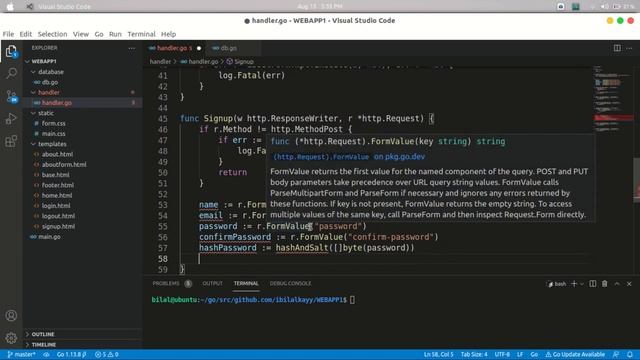
Task: Open the Explorer view in activity bar
Action: (11, 51)
